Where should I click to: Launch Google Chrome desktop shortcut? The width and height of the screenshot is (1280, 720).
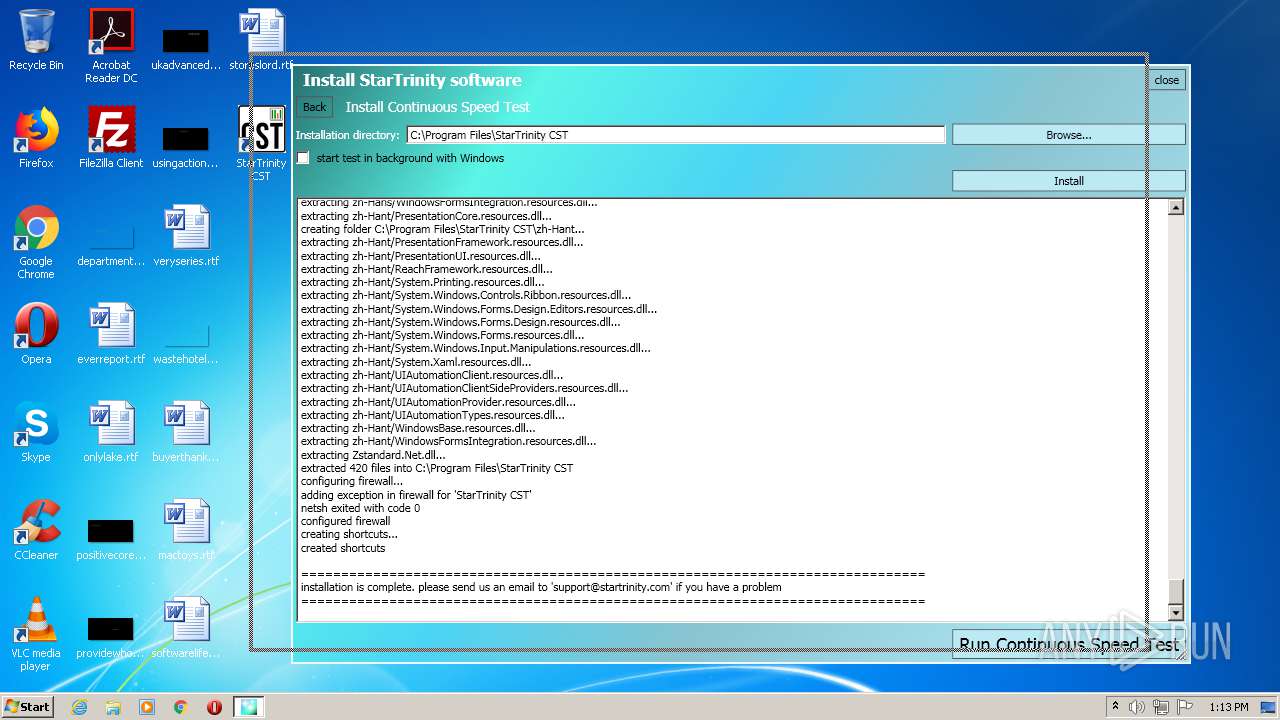(x=36, y=242)
